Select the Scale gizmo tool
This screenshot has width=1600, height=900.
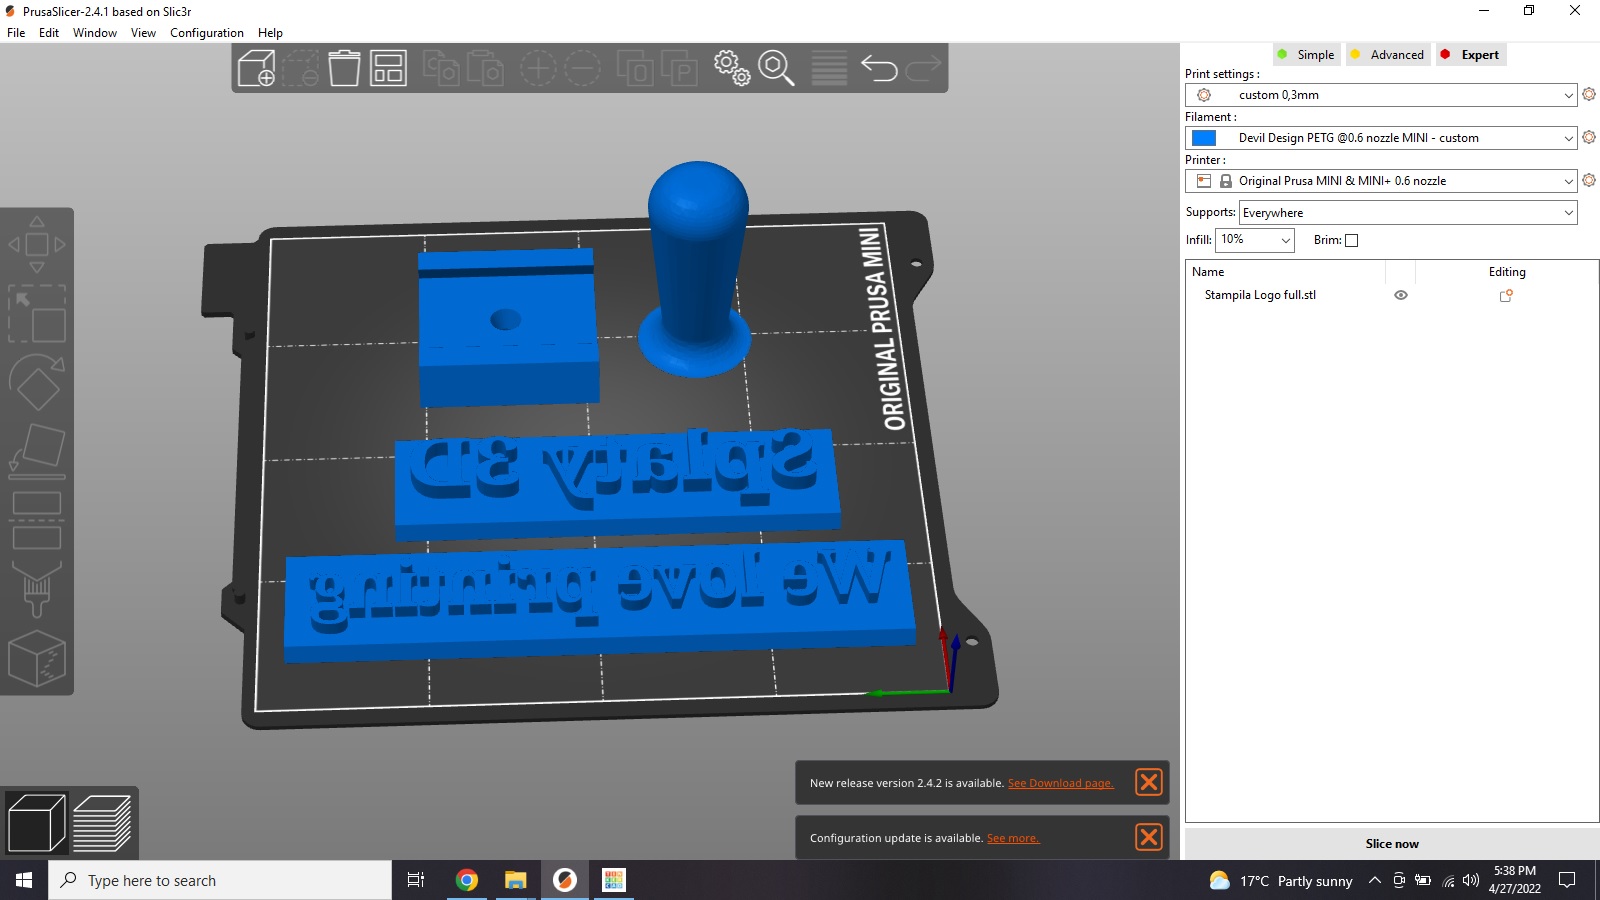point(37,314)
